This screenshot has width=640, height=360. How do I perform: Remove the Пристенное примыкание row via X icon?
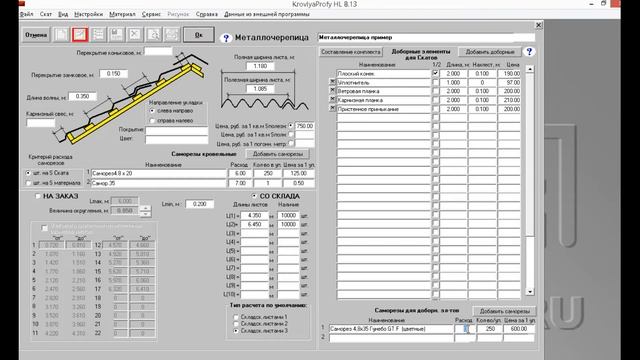332,109
